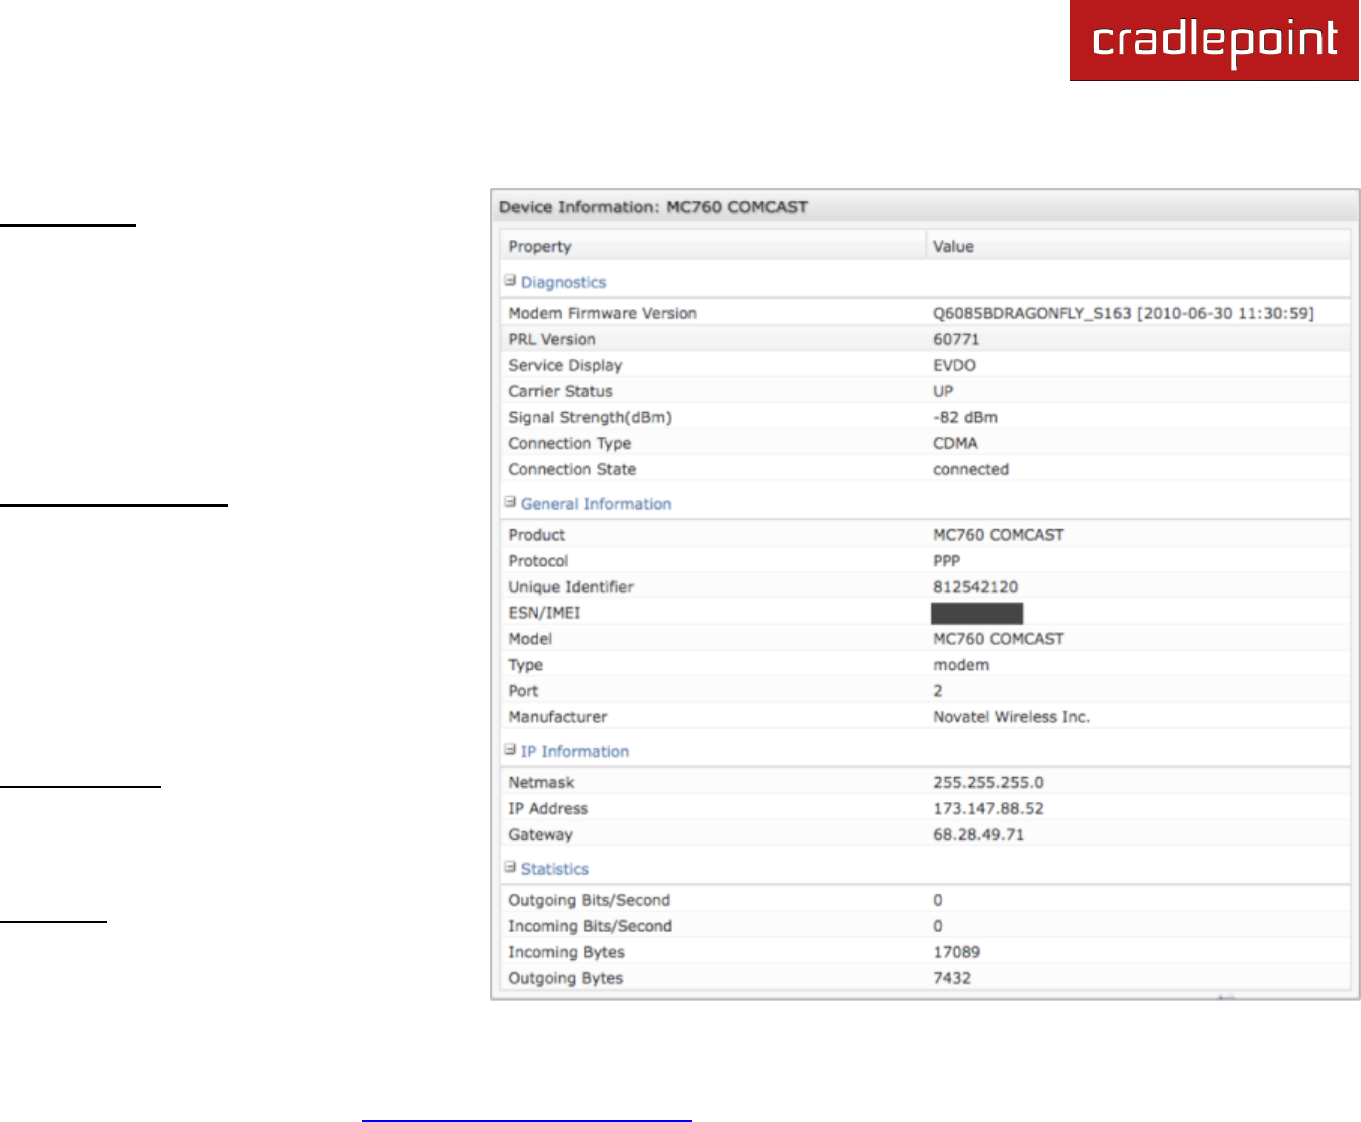The height and width of the screenshot is (1122, 1361).
Task: Select MC760 COMCAST in the Product row
Action: pos(998,535)
